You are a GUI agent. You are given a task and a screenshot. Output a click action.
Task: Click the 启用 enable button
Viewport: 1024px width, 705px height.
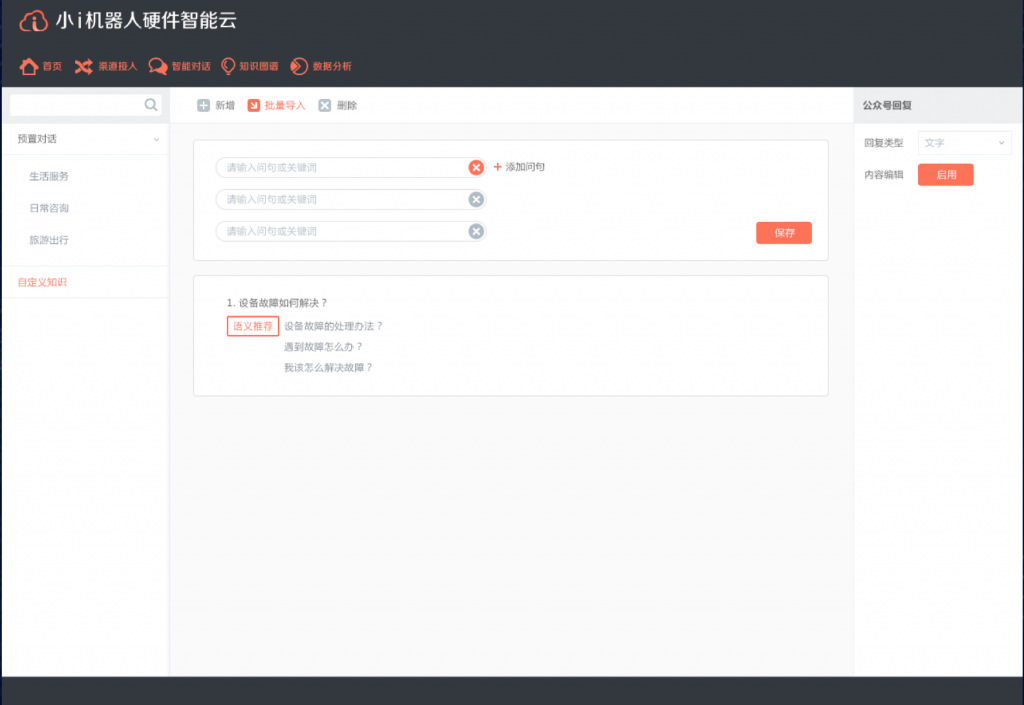(x=945, y=174)
